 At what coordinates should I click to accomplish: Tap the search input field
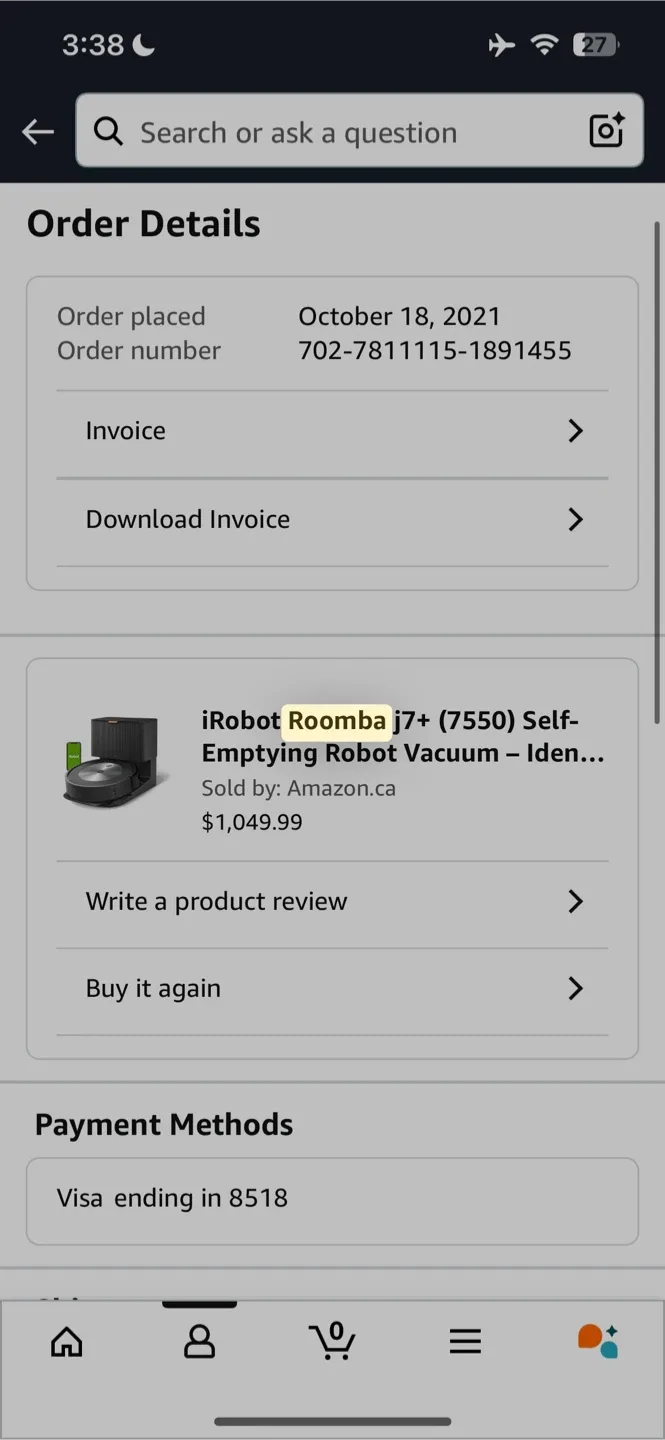tap(300, 131)
